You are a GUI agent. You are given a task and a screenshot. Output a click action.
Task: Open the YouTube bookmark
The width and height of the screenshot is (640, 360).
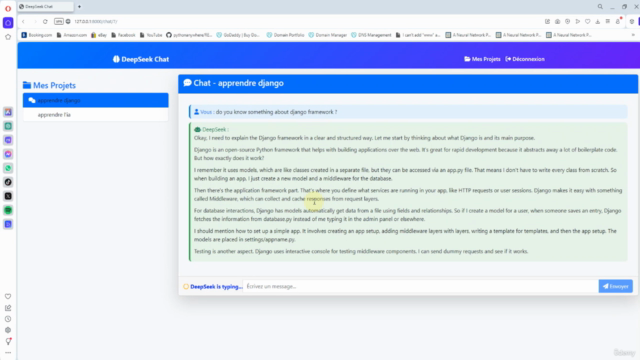pyautogui.click(x=151, y=35)
